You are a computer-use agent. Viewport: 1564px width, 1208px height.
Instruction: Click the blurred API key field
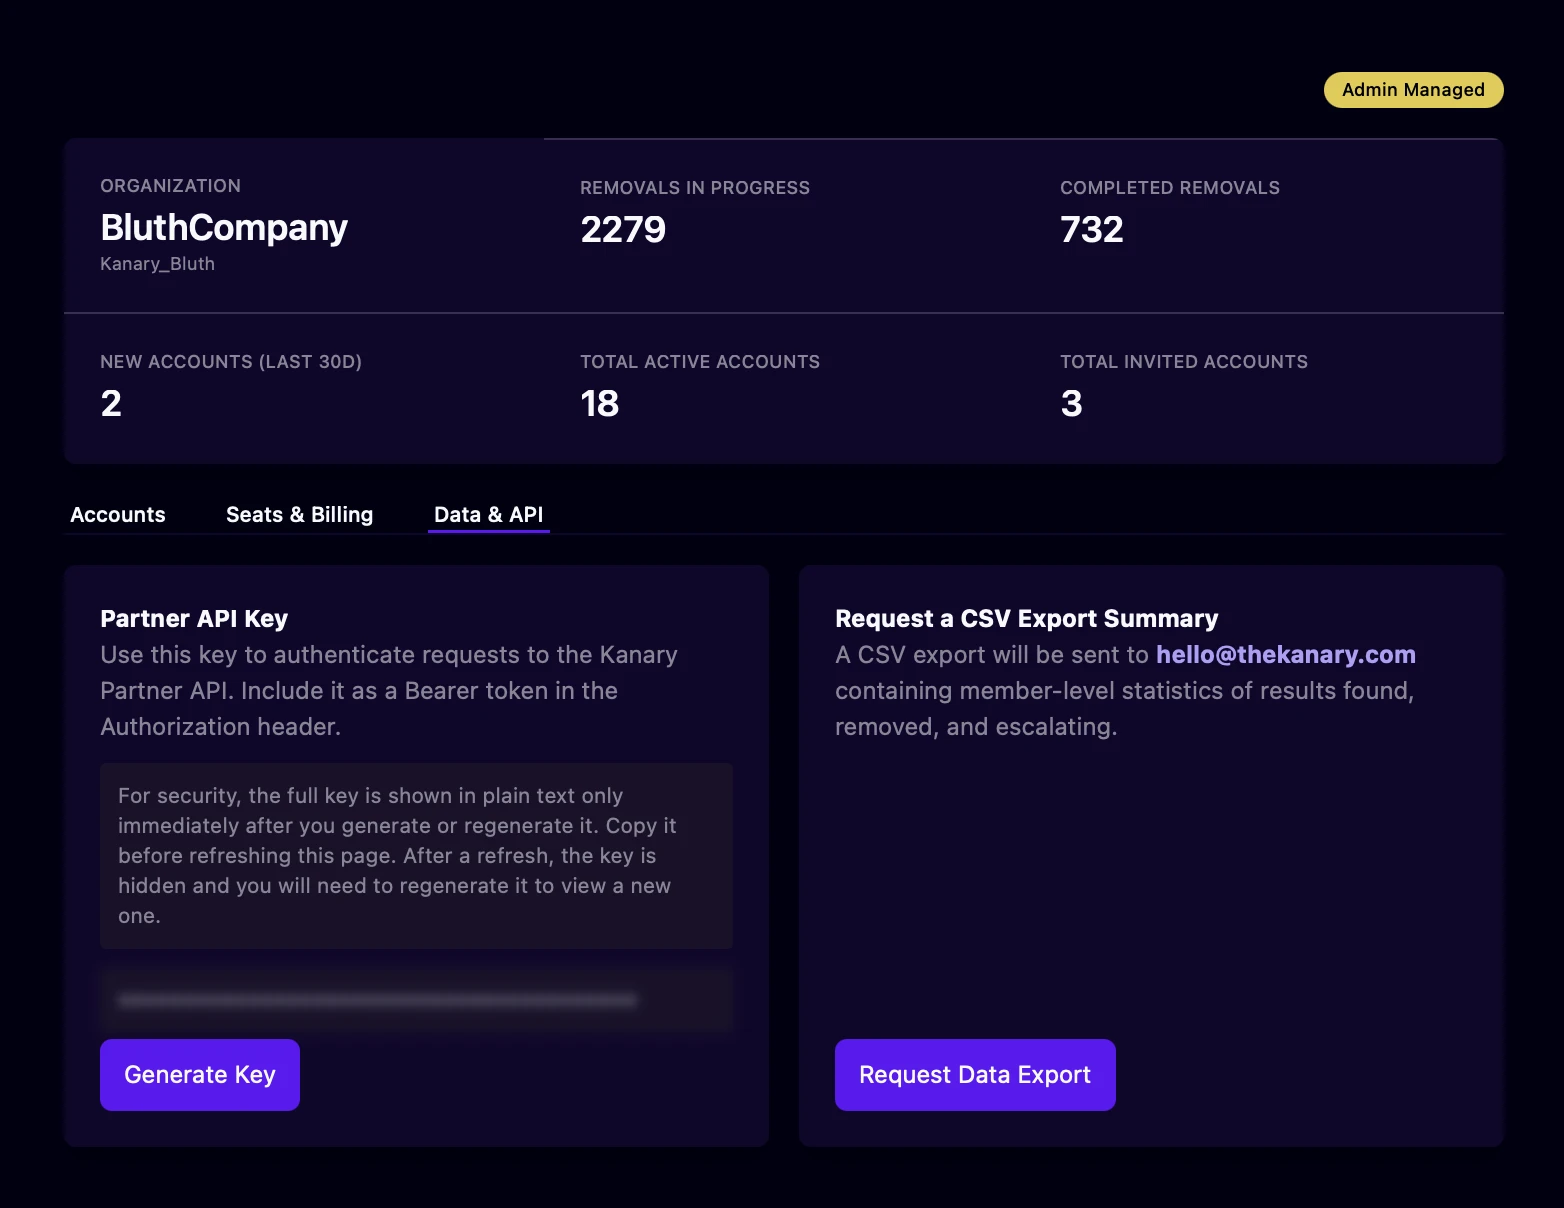[x=416, y=1000]
